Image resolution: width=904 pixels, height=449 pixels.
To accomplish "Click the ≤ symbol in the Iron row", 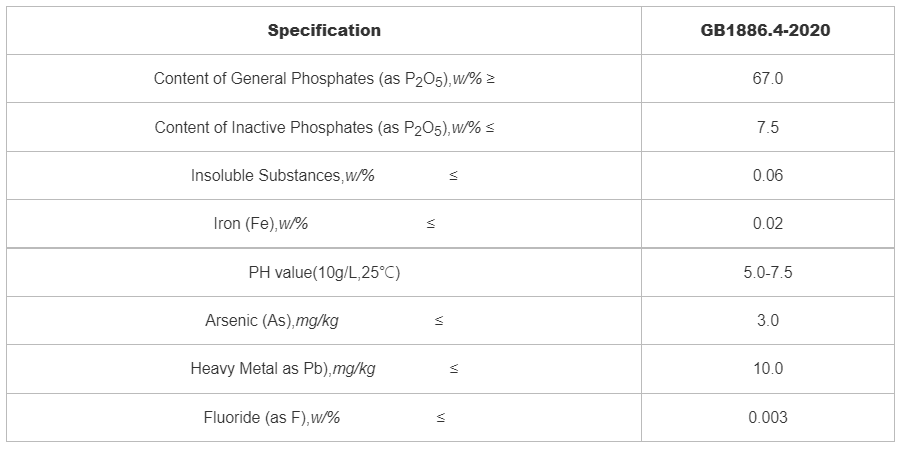I will 431,224.
